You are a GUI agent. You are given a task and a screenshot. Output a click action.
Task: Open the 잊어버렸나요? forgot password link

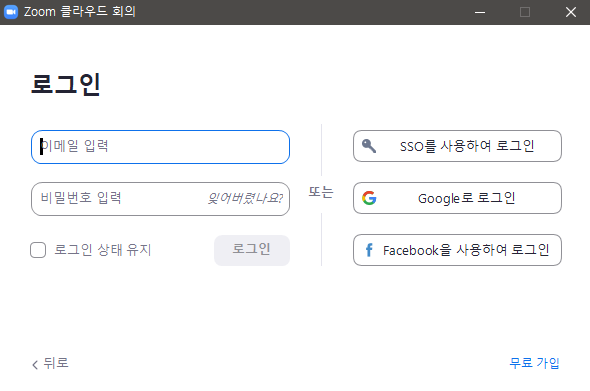tap(245, 198)
